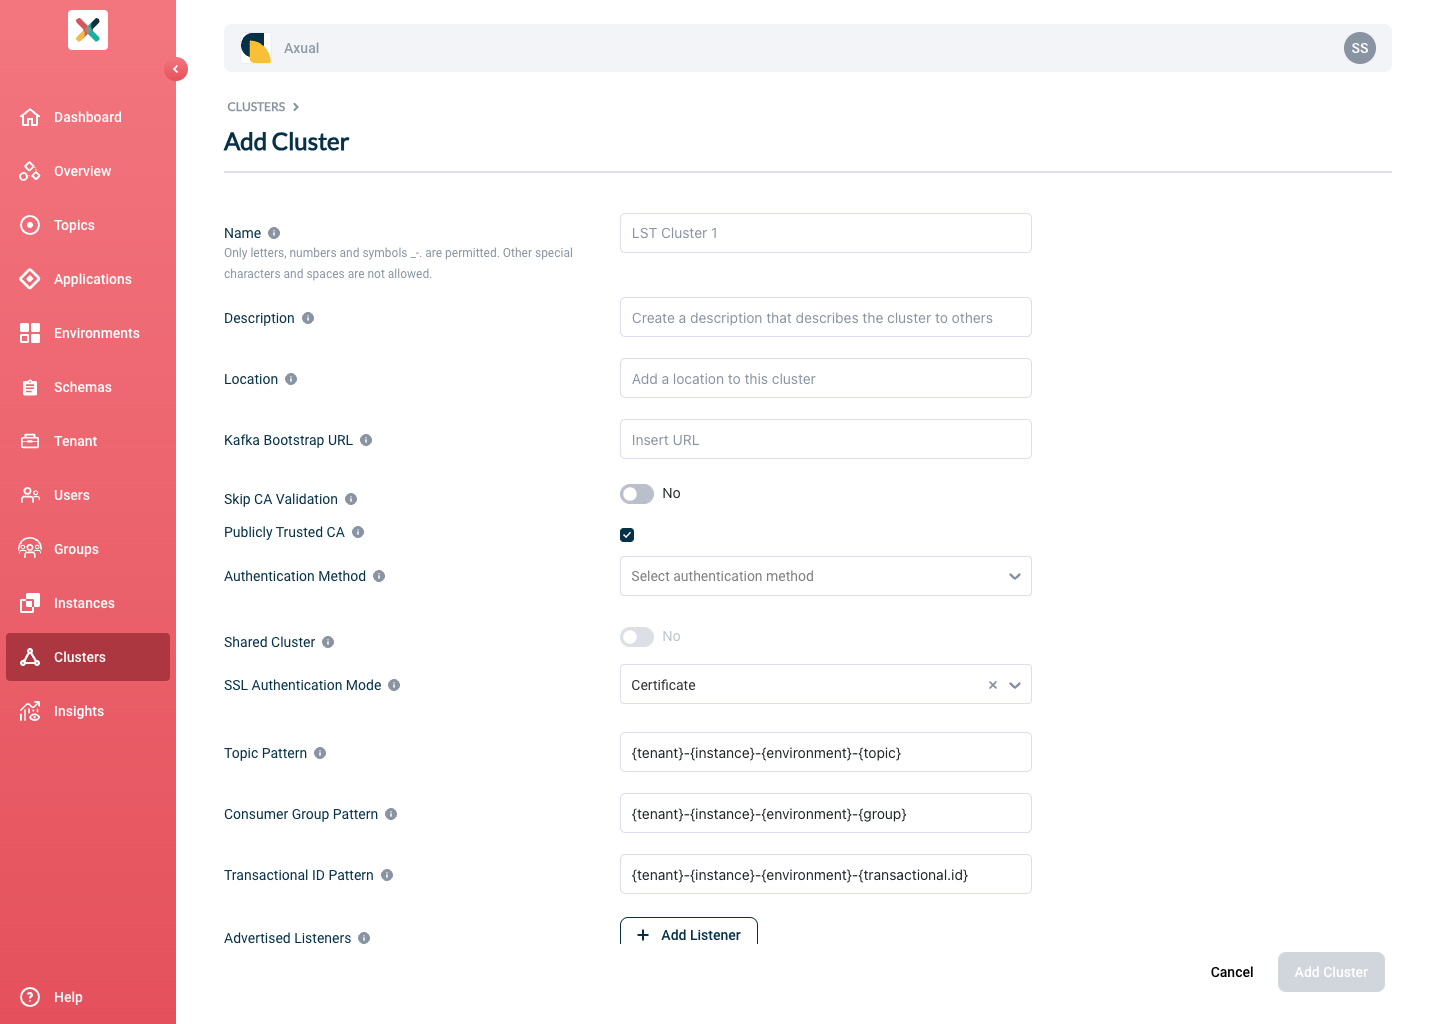Click the Axual X logo in the sidebar
Image resolution: width=1440 pixels, height=1024 pixels.
point(88,30)
